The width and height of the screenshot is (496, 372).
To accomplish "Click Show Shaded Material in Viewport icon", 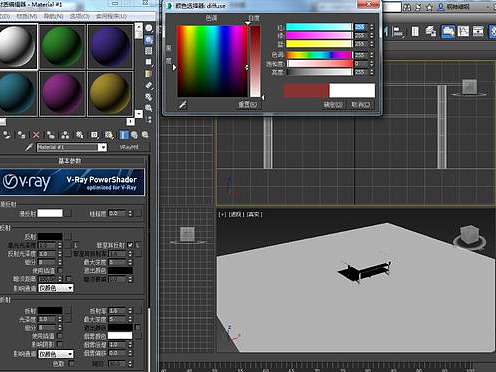I will [x=109, y=135].
